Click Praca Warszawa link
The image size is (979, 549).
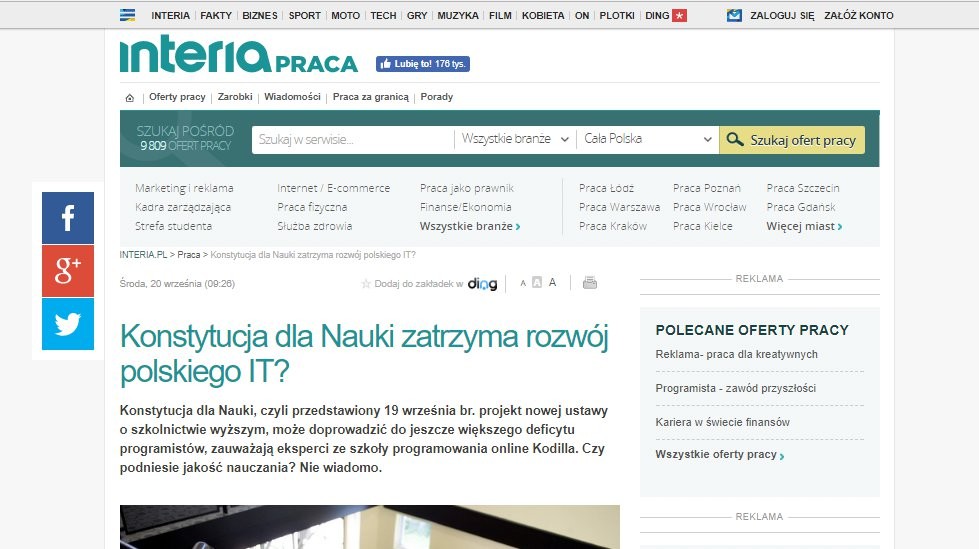point(619,207)
